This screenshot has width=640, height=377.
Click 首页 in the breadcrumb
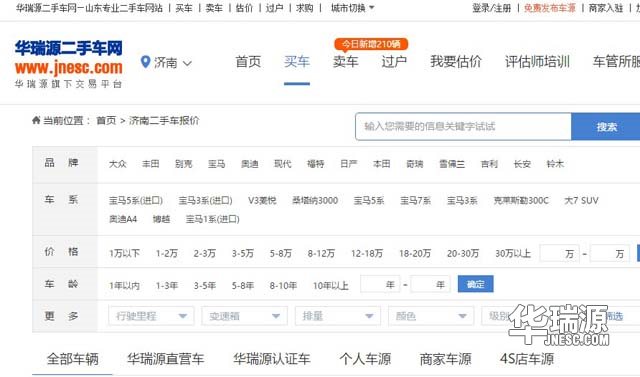106,120
